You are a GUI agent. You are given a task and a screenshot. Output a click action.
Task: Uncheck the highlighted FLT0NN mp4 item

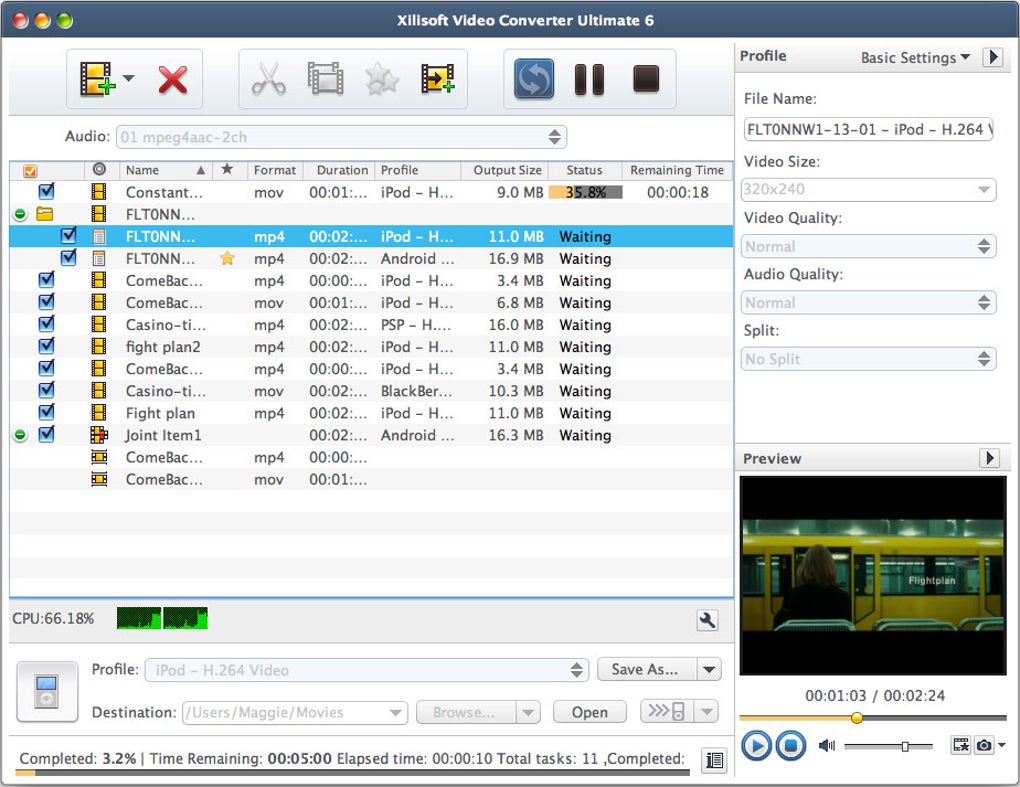point(68,236)
